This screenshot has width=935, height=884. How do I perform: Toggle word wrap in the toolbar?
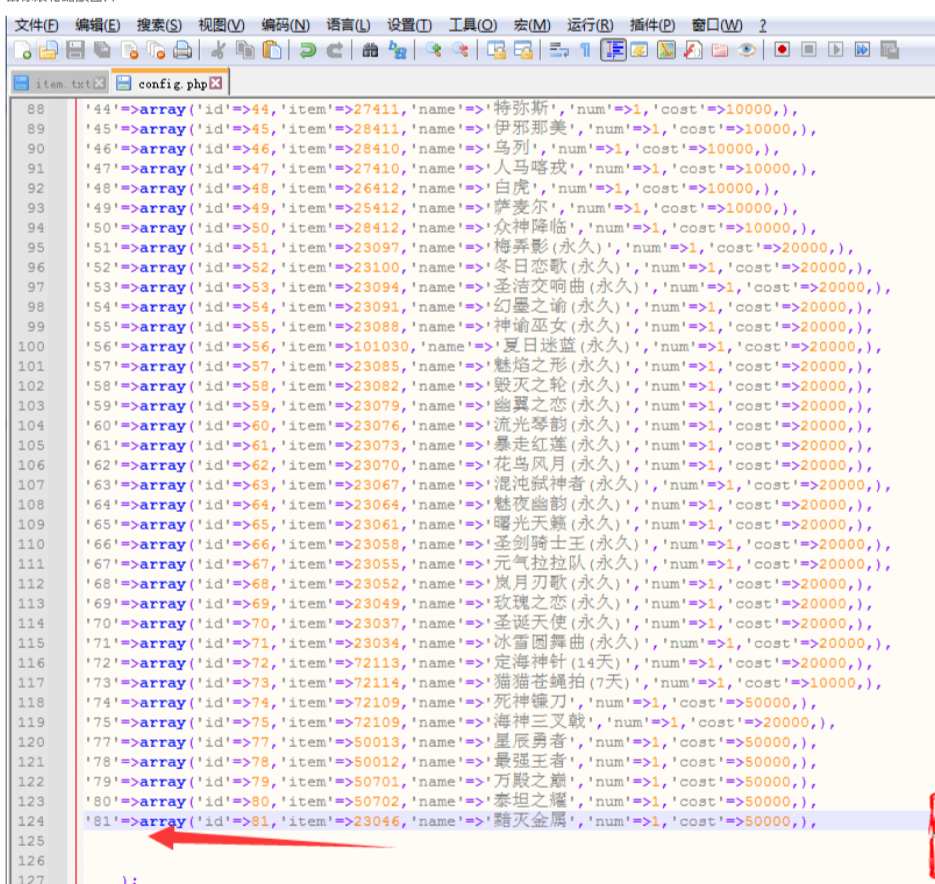(x=559, y=50)
